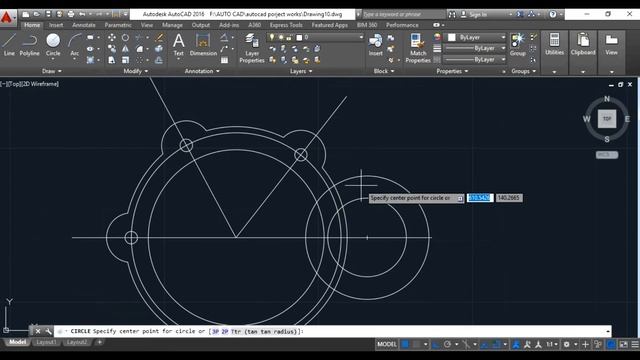Open the Text annotation tool

[x=178, y=44]
